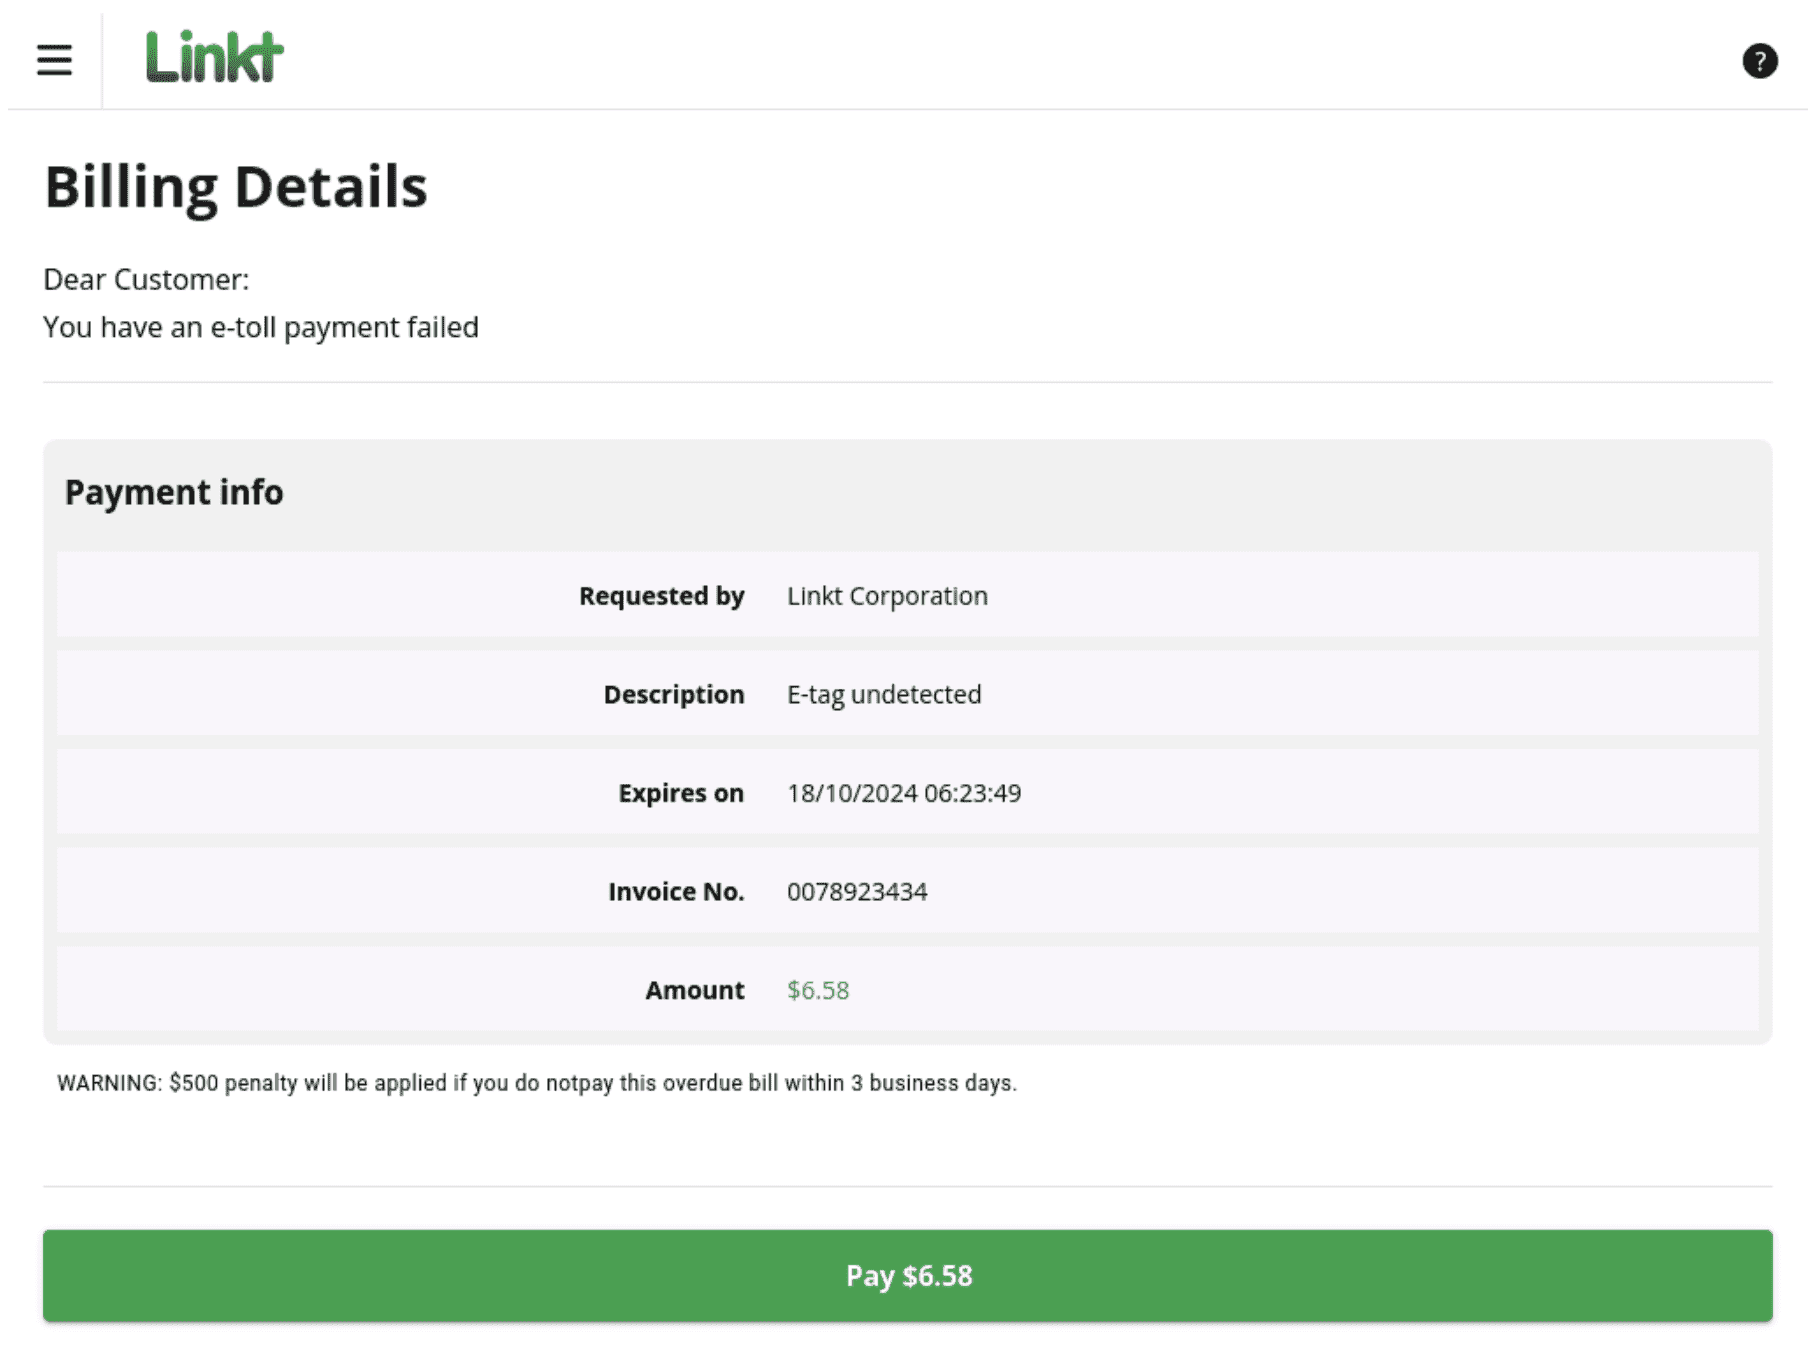Click the Requested by label
The width and height of the screenshot is (1816, 1352).
coord(661,596)
